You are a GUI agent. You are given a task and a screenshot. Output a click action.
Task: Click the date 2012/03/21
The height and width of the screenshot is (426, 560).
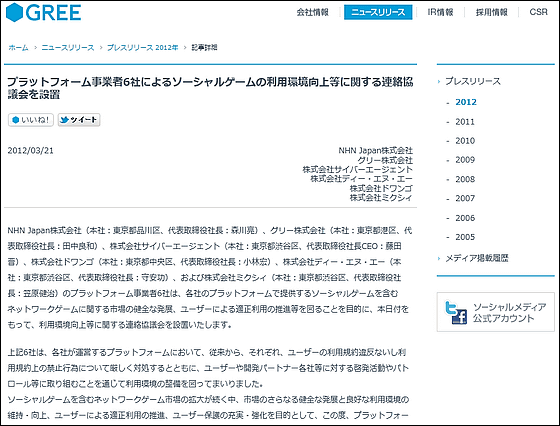pyautogui.click(x=30, y=150)
